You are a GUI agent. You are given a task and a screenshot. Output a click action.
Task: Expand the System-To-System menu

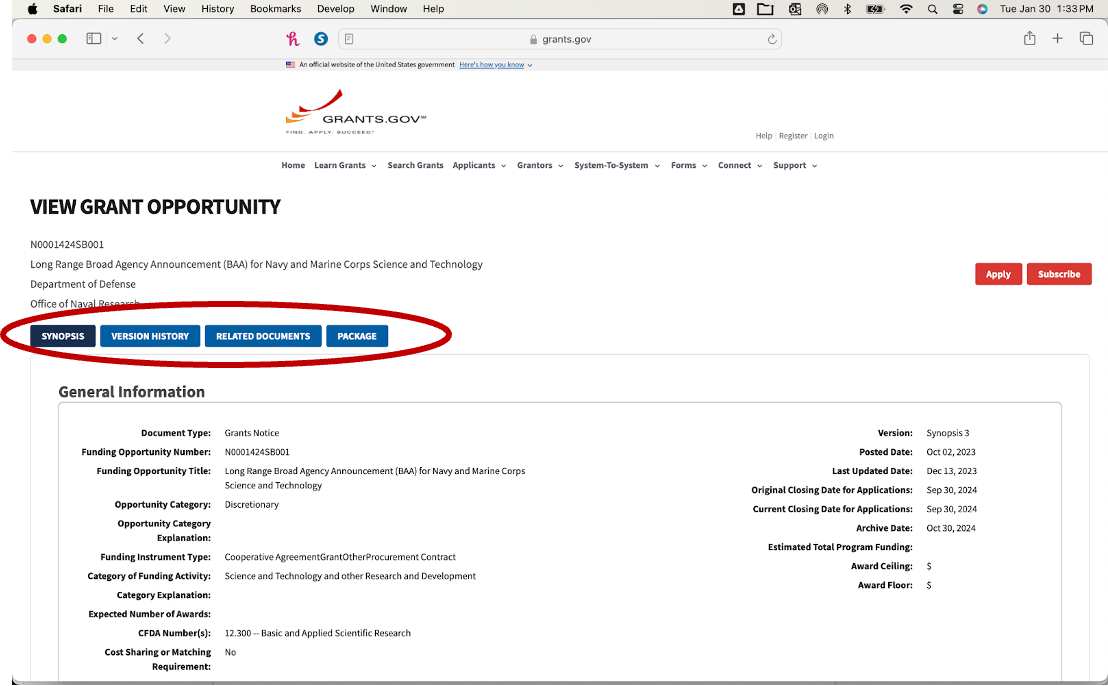pyautogui.click(x=617, y=165)
